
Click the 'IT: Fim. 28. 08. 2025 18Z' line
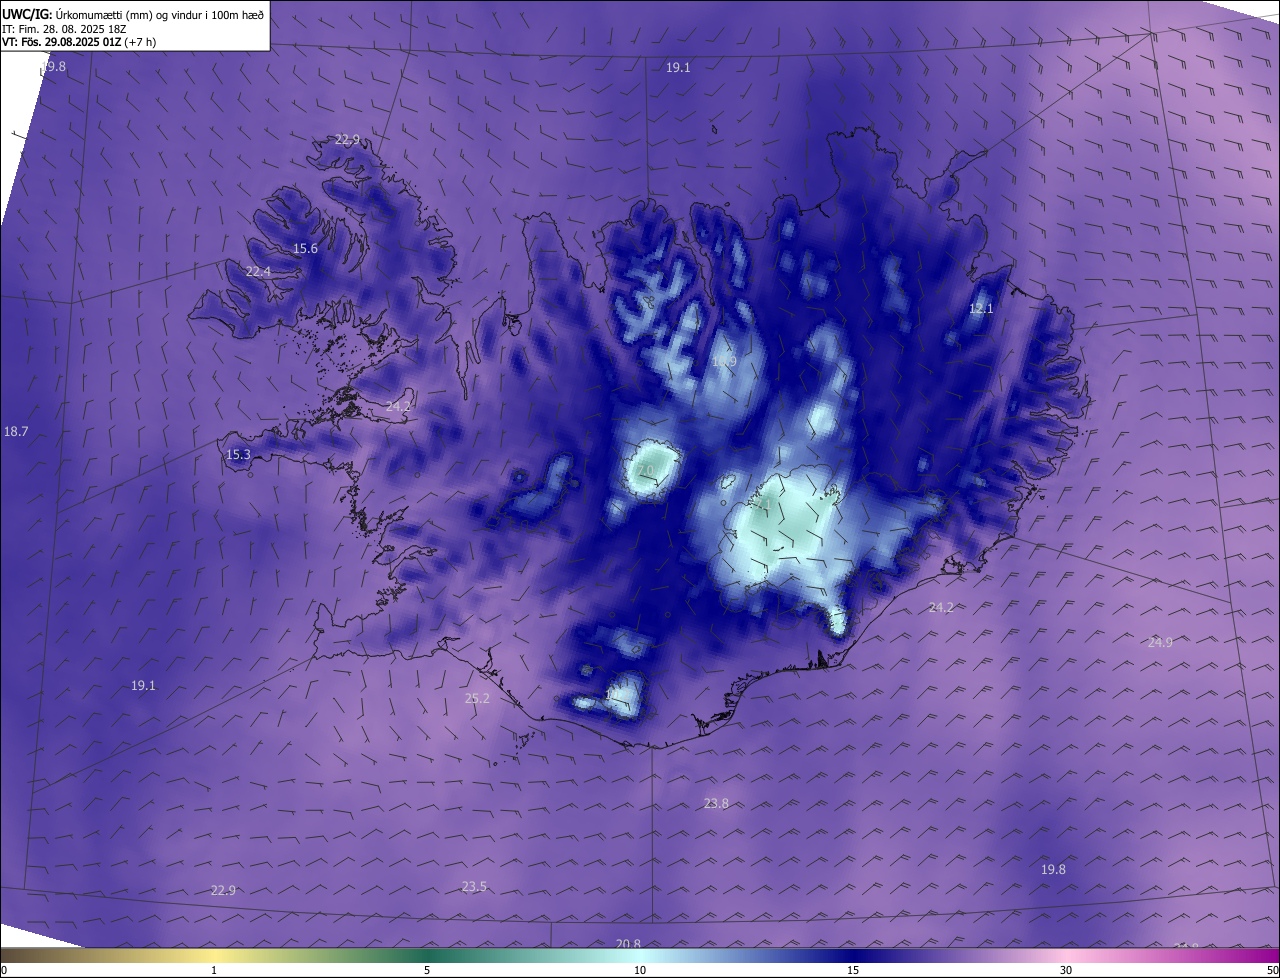pyautogui.click(x=62, y=29)
